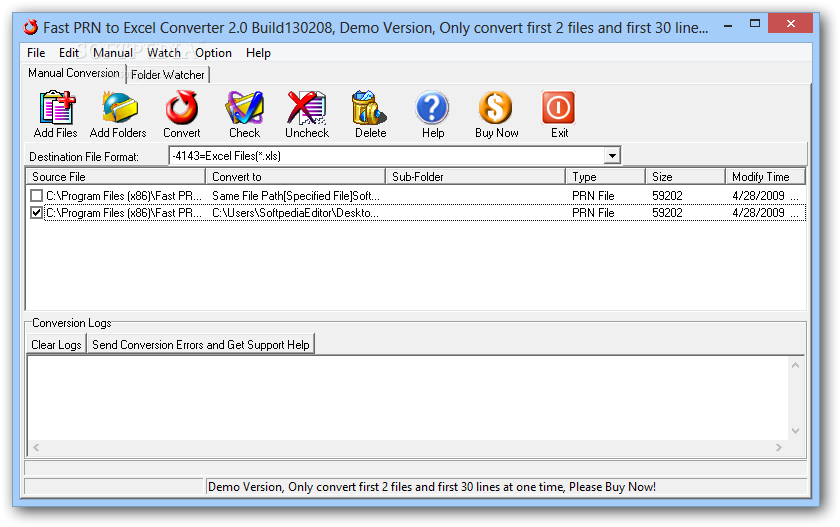Viewport: 840px width, 527px height.
Task: Click the Add Files toolbar icon
Action: pyautogui.click(x=56, y=108)
